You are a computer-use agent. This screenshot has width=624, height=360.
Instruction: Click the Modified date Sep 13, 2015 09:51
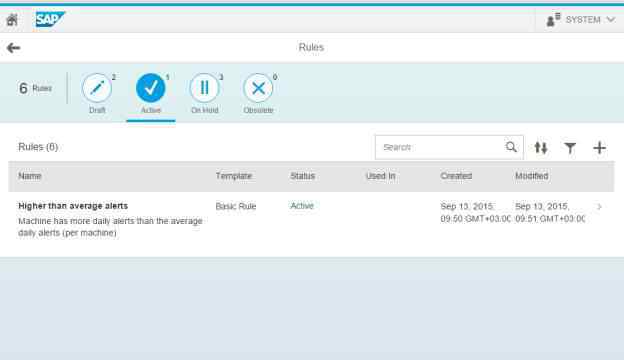pyautogui.click(x=550, y=212)
